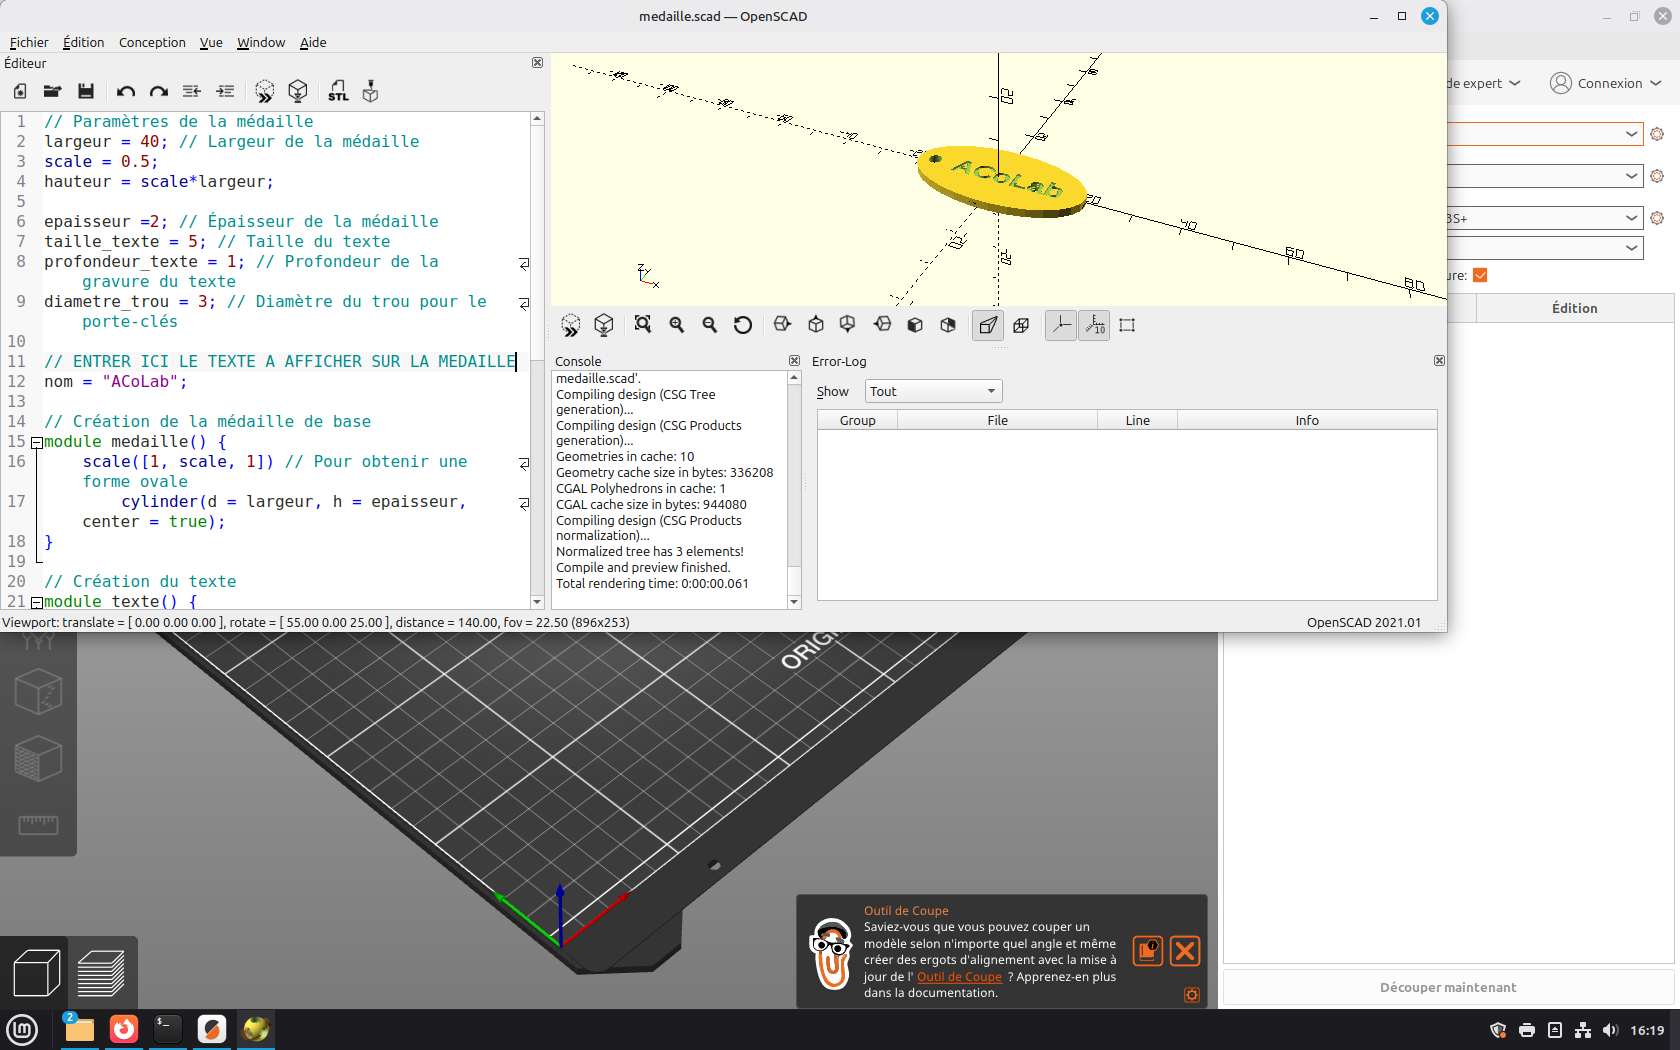Toggle the Show Axes button
The image size is (1680, 1050).
[x=1061, y=325]
